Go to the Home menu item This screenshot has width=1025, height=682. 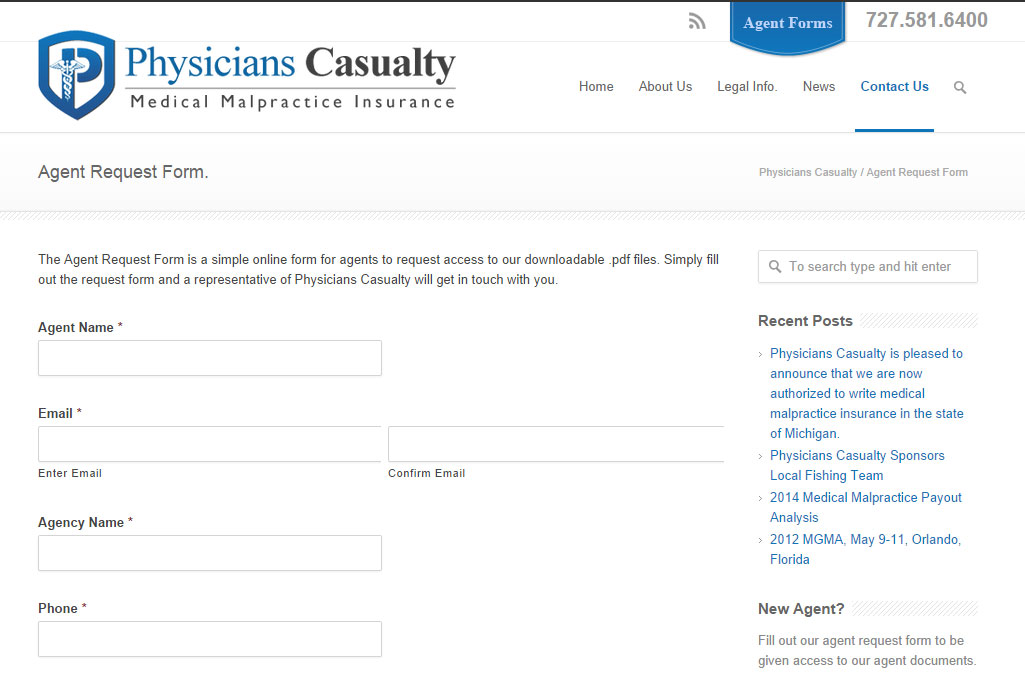click(596, 86)
